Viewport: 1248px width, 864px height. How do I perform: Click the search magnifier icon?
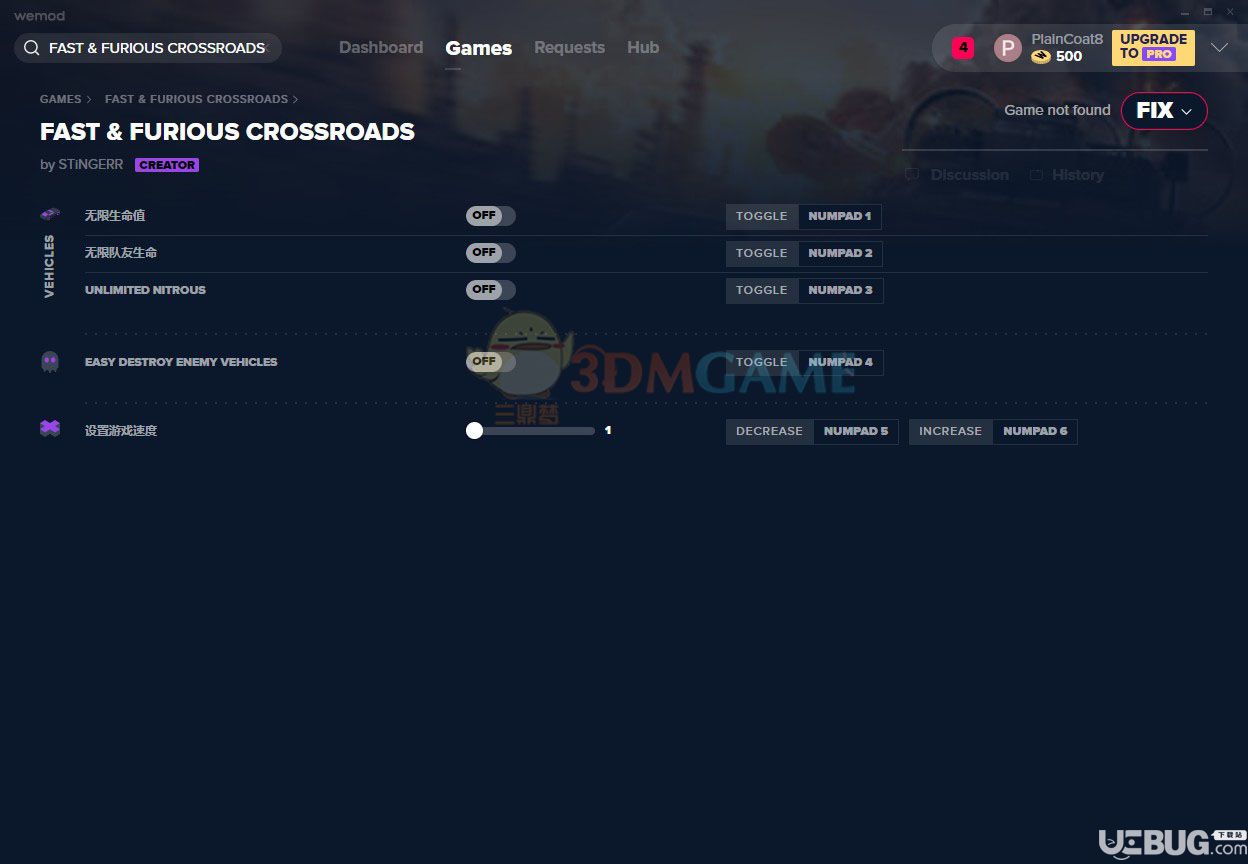coord(32,48)
